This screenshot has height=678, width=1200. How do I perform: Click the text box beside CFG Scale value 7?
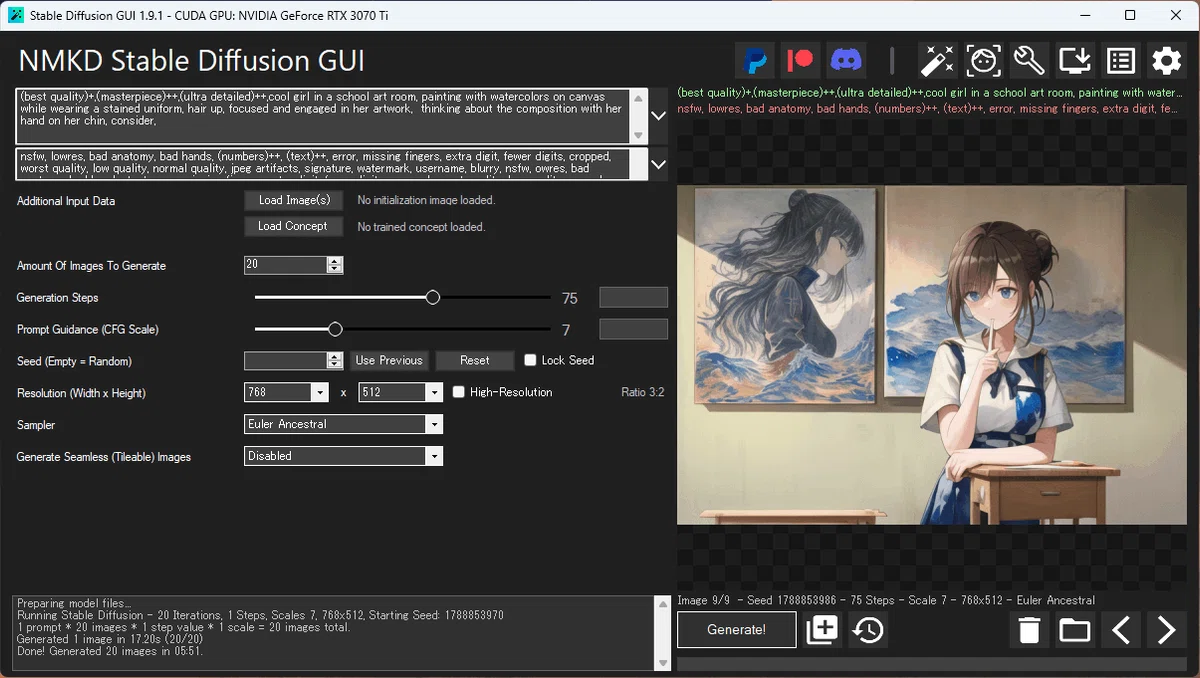(633, 329)
